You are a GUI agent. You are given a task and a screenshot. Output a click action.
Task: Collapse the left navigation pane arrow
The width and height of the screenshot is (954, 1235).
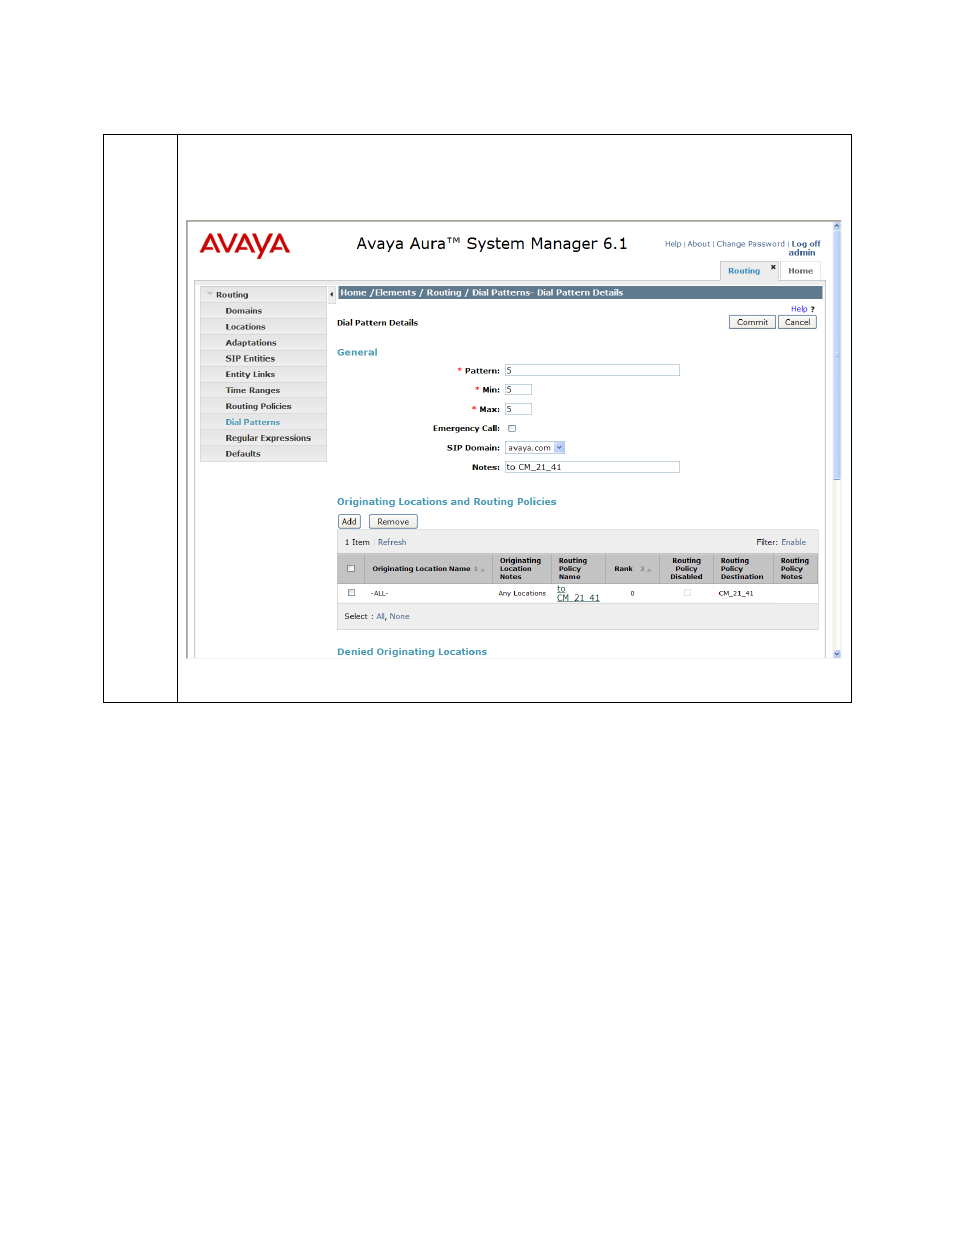click(x=332, y=294)
